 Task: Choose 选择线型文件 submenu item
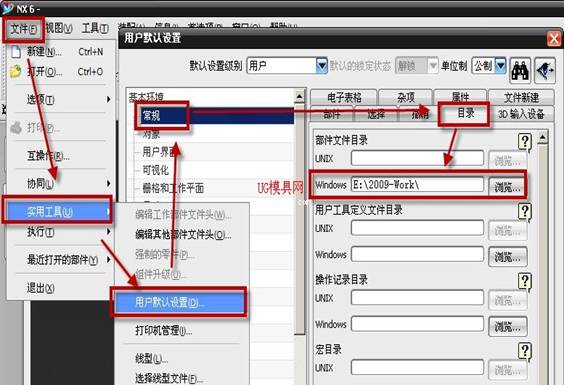(183, 378)
